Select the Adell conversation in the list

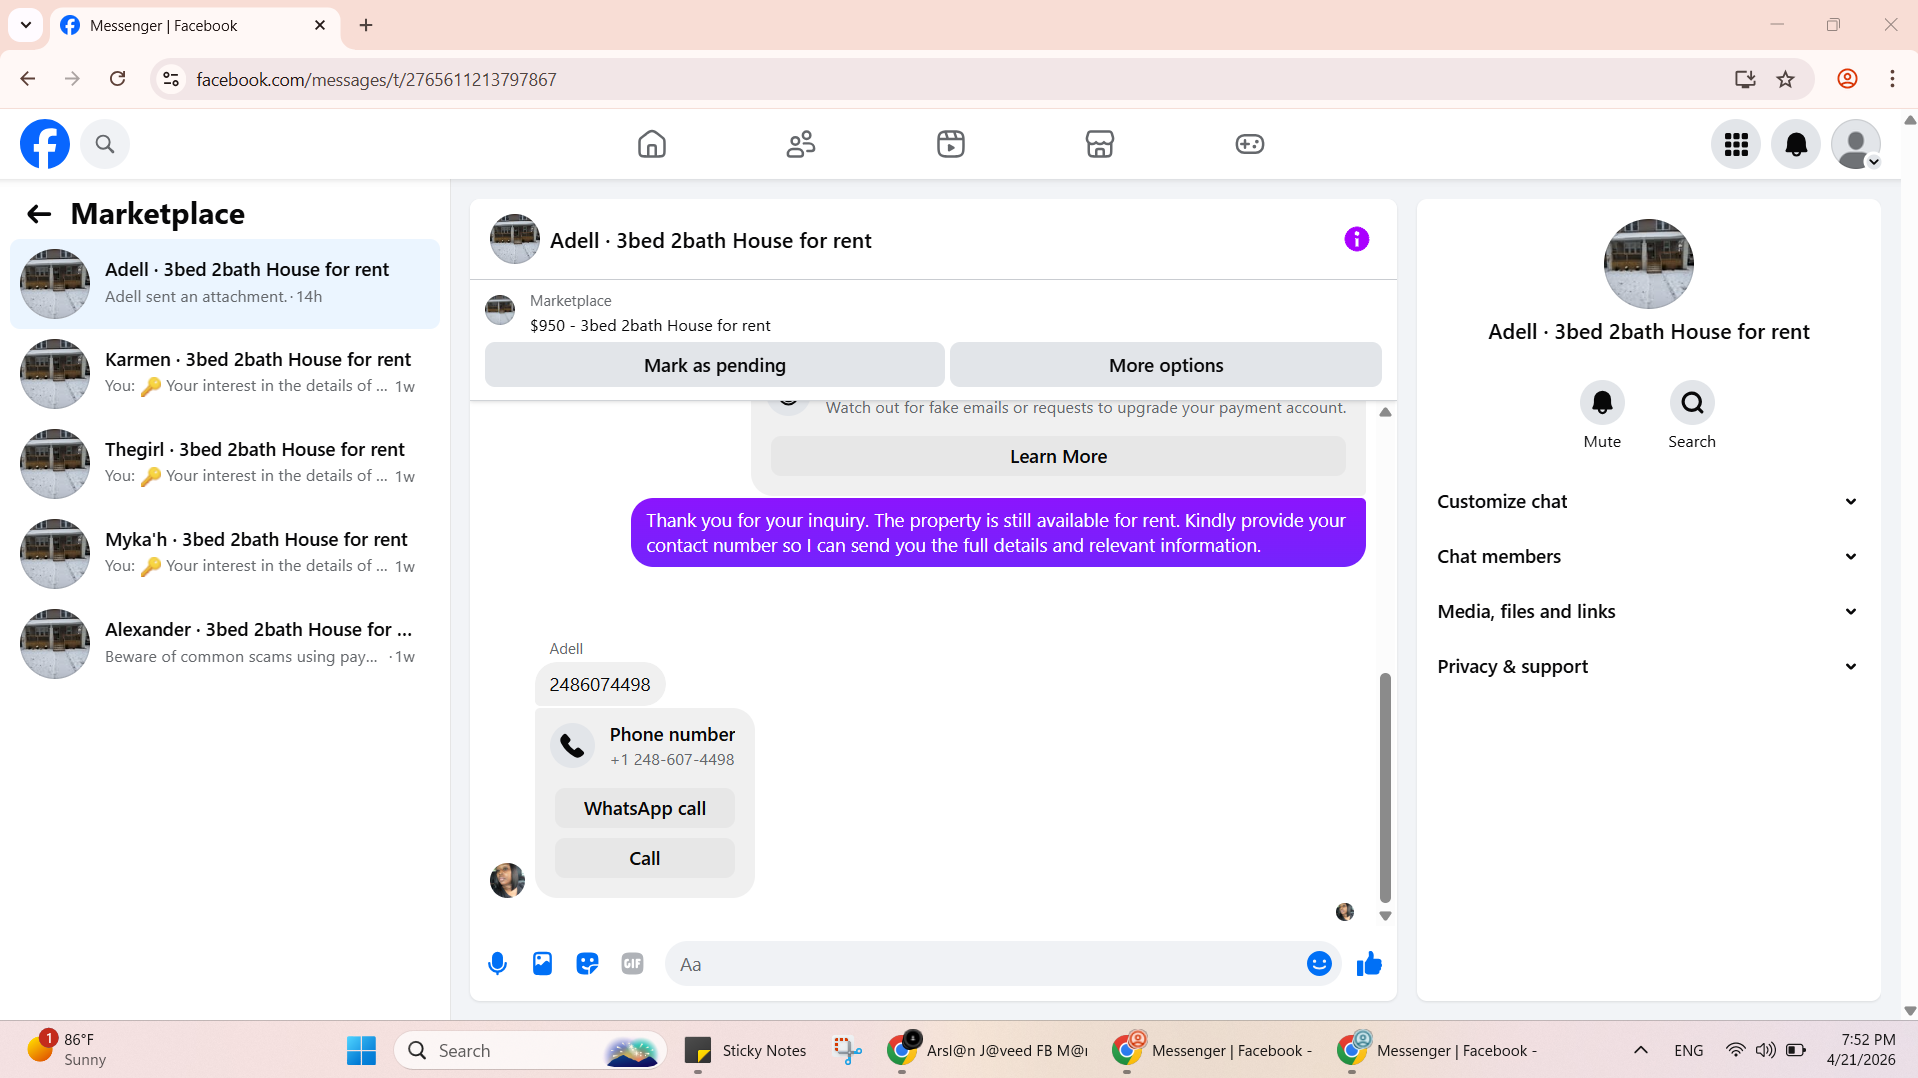225,284
